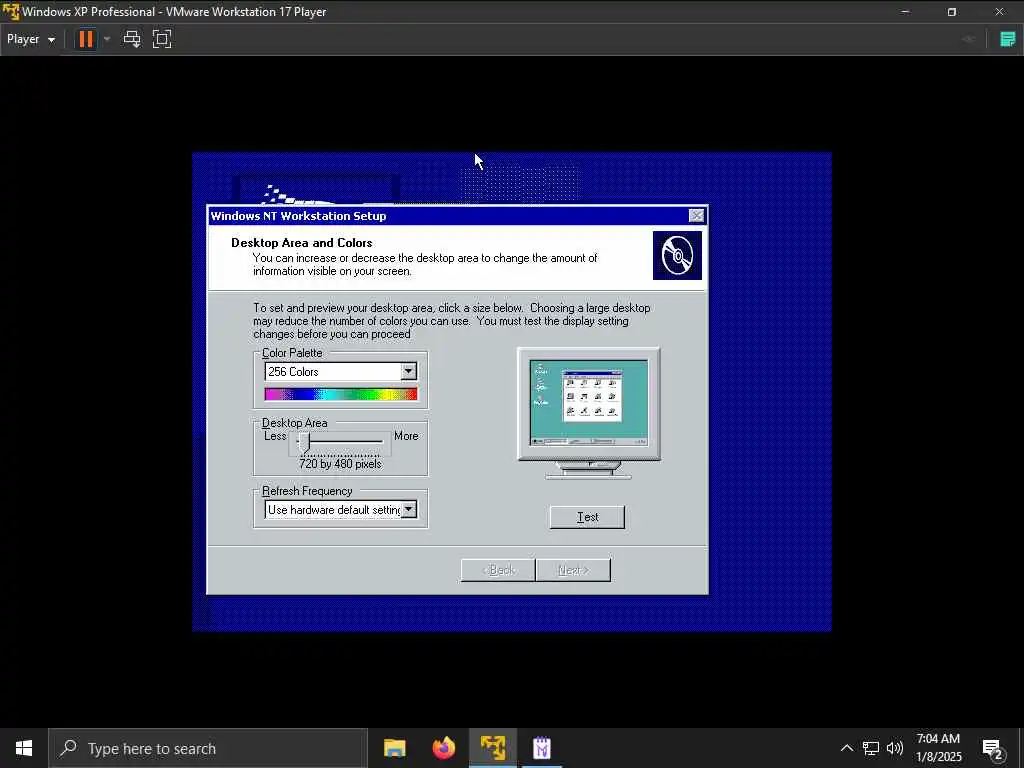Click the taskbar search box
Viewport: 1024px width, 768px height.
pyautogui.click(x=208, y=748)
